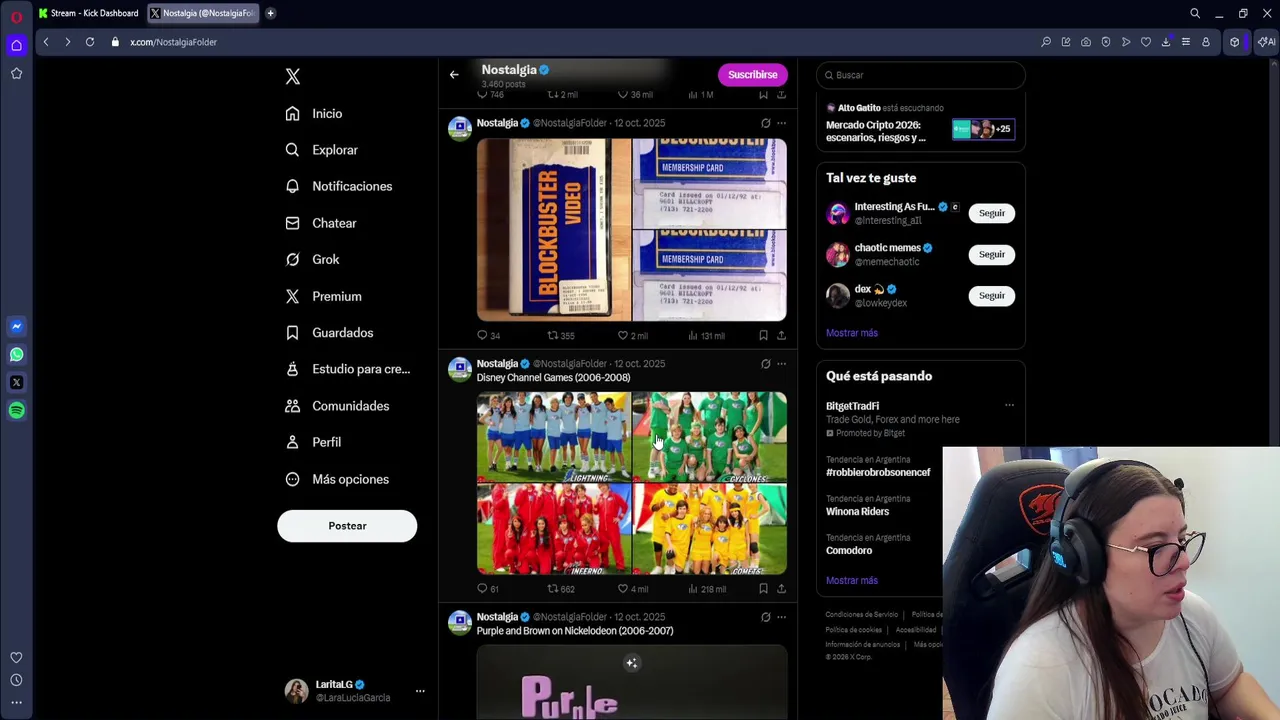Screen dimensions: 1280x720
Task: Join Alto Gatito Mercado Cripto space
Action: point(921,125)
